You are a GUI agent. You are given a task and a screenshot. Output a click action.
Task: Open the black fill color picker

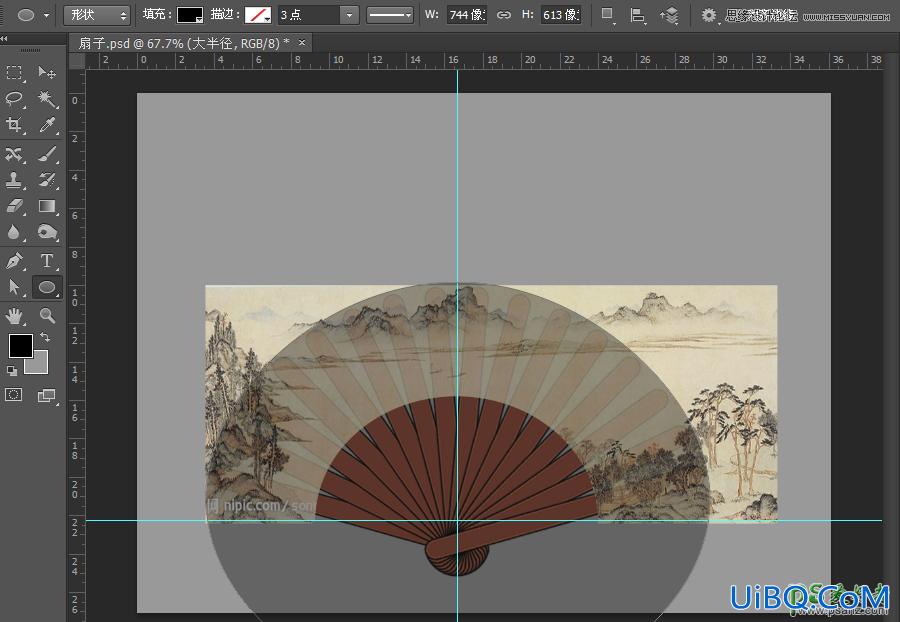click(x=190, y=15)
